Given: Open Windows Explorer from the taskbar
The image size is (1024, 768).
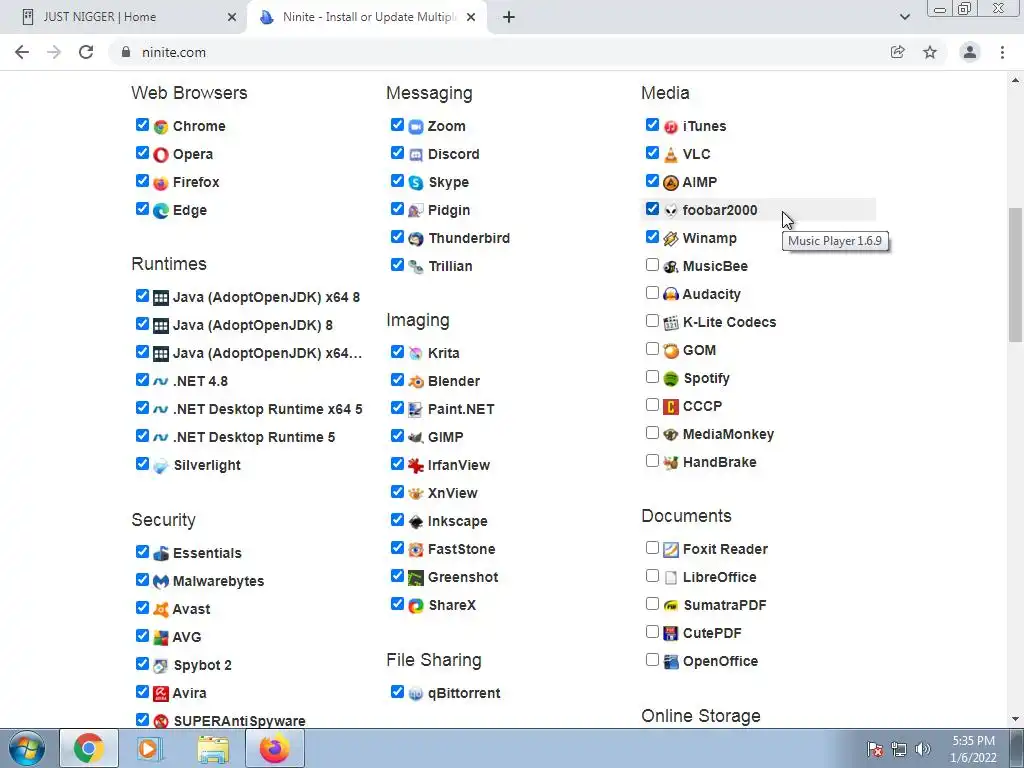Looking at the screenshot, I should [x=213, y=748].
